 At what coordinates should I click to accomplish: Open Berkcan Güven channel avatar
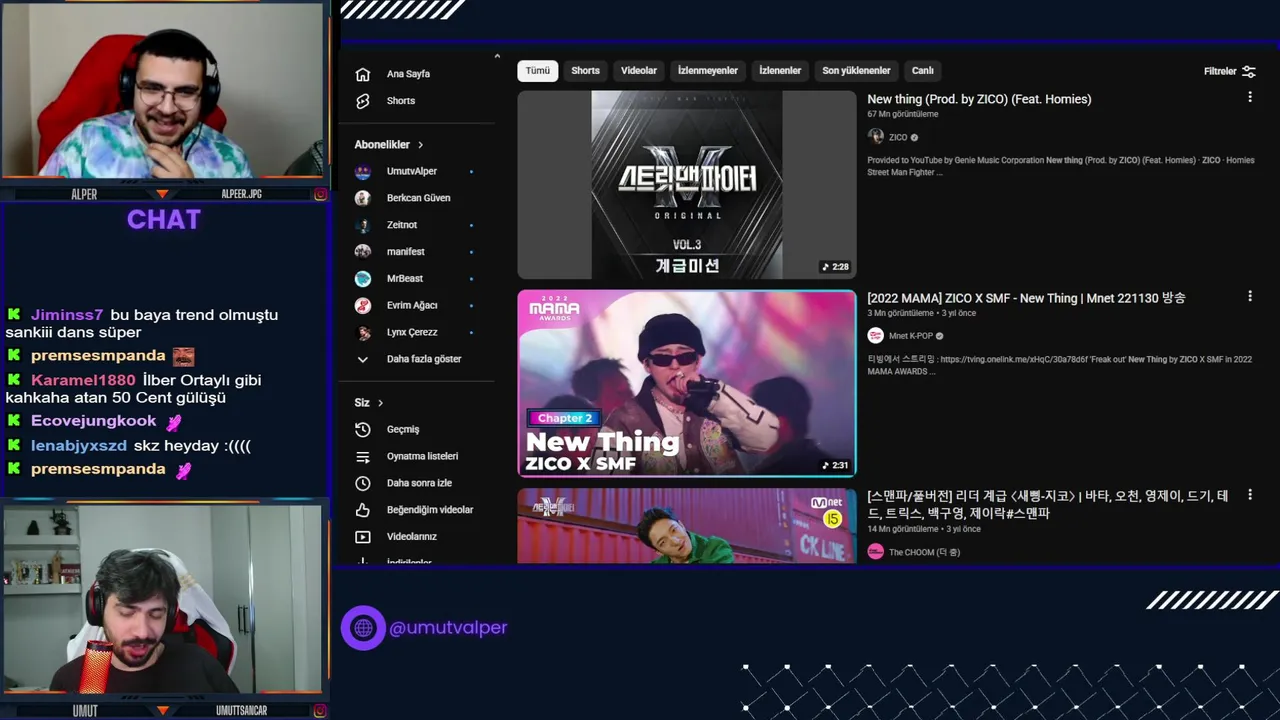[x=363, y=198]
